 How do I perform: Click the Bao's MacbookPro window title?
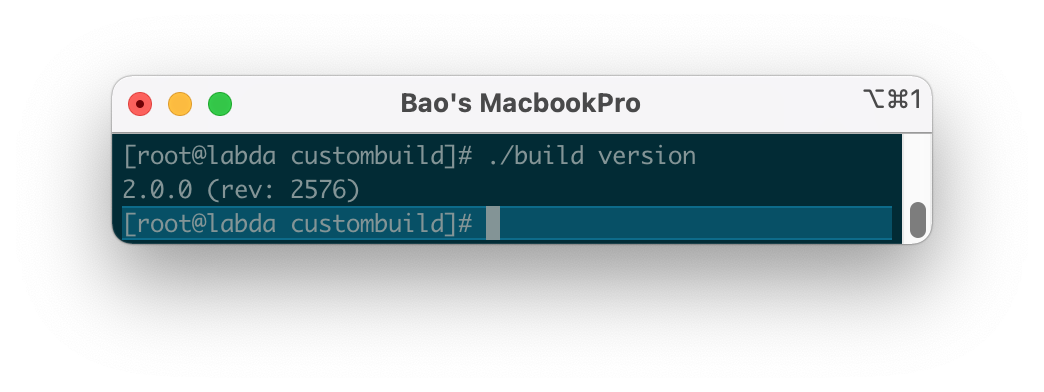[520, 103]
